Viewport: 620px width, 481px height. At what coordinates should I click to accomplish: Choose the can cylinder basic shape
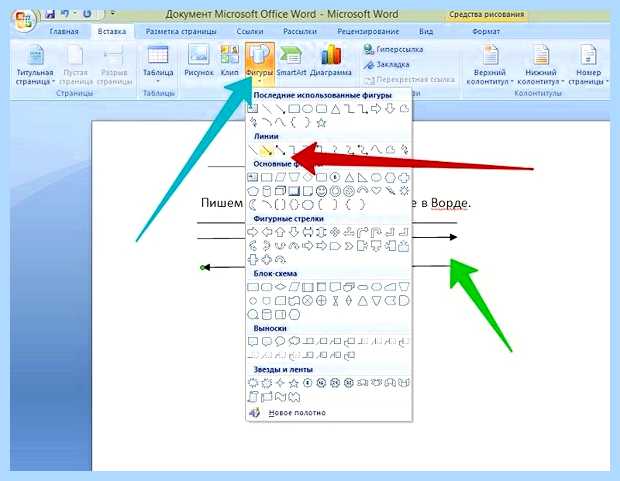266,191
